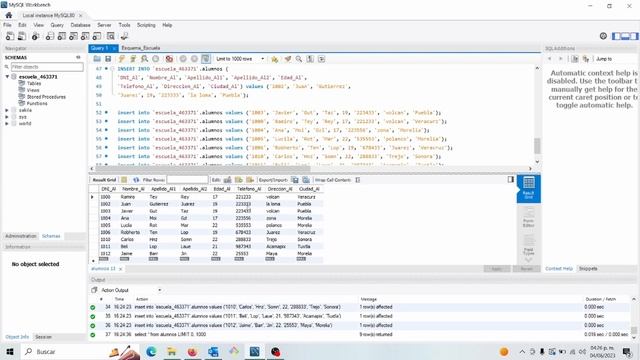Image resolution: width=640 pixels, height=360 pixels.
Task: Open find panel with magnifier icon
Action: point(299,59)
